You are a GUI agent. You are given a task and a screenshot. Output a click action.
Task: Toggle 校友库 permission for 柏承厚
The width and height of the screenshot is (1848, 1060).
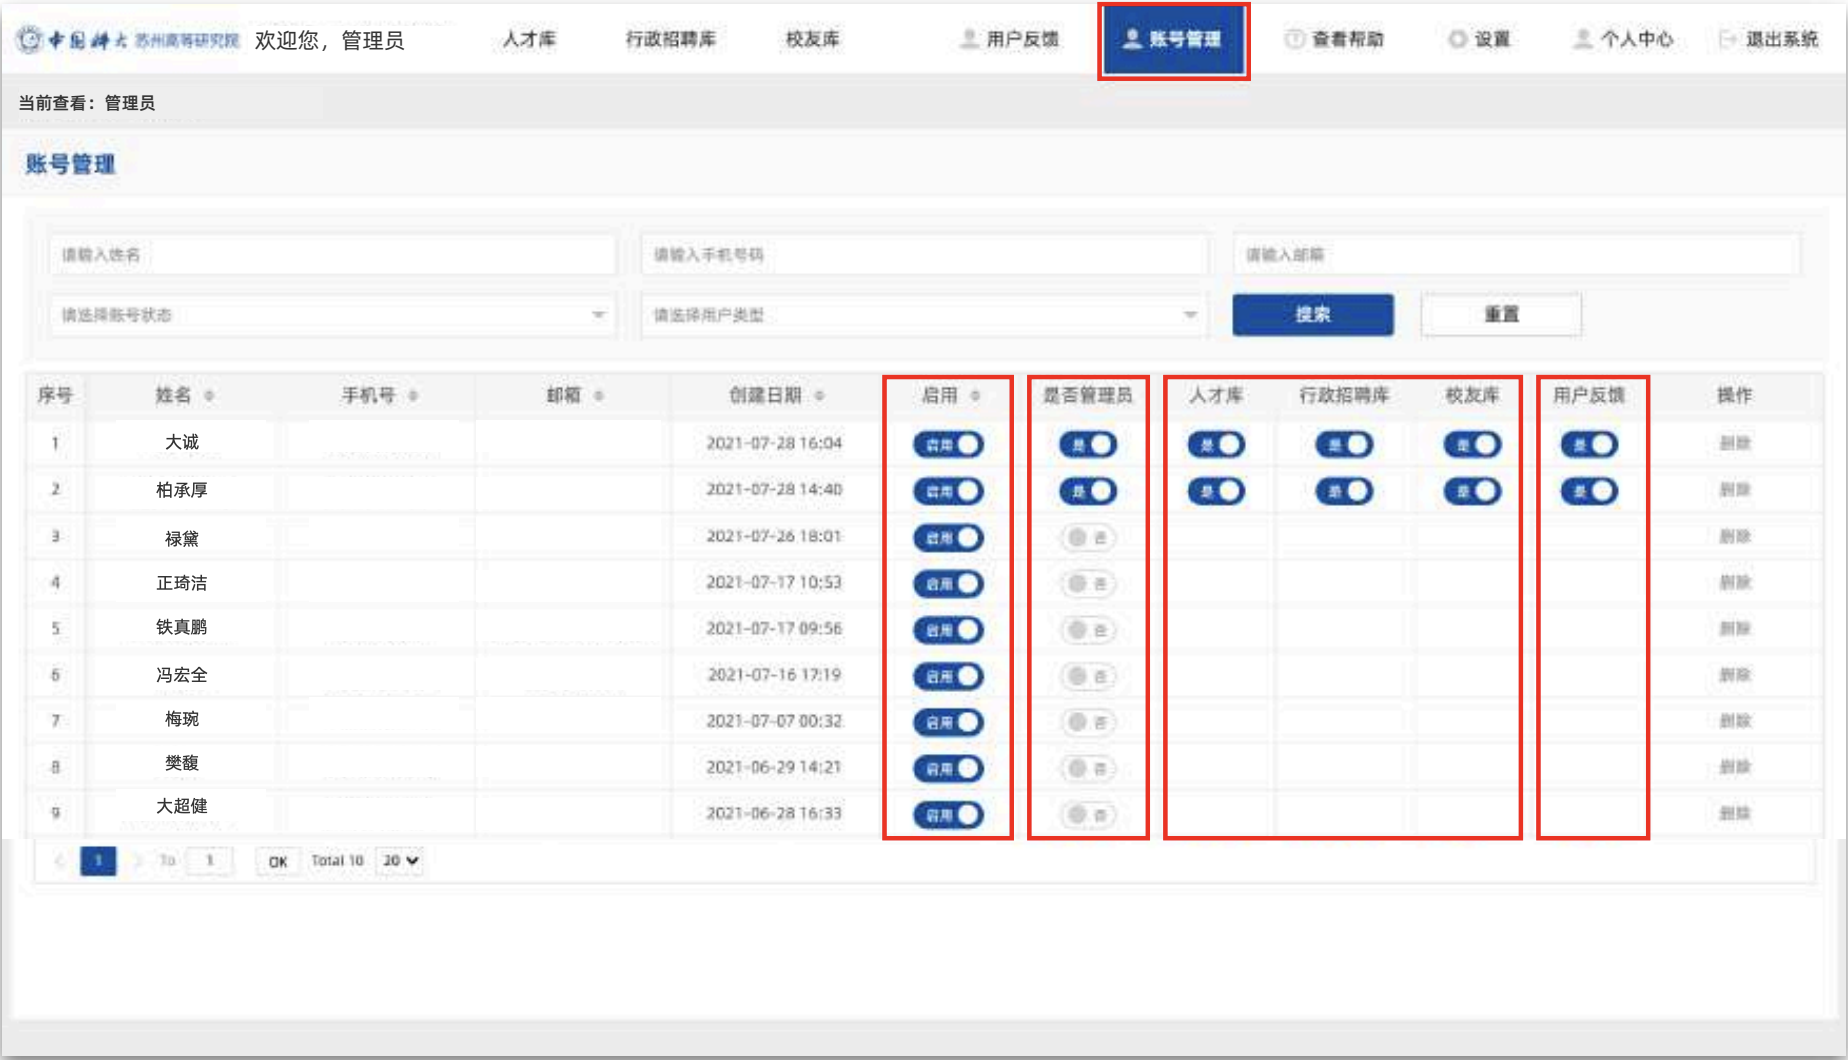[1472, 491]
